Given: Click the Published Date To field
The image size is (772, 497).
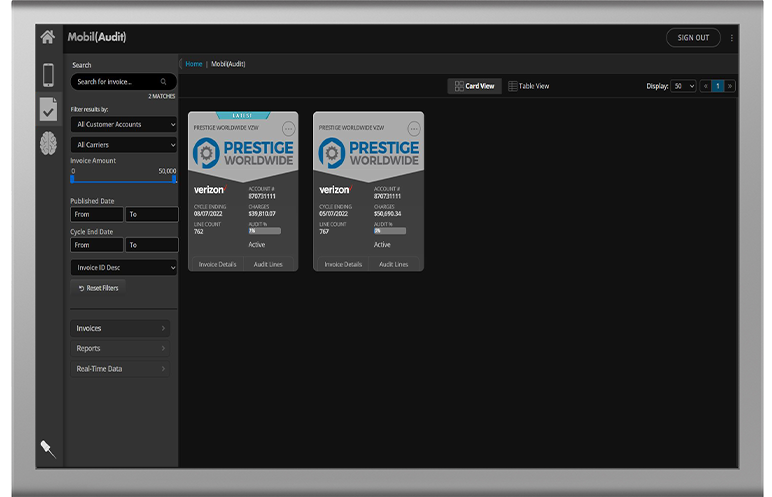Looking at the screenshot, I should pos(152,214).
